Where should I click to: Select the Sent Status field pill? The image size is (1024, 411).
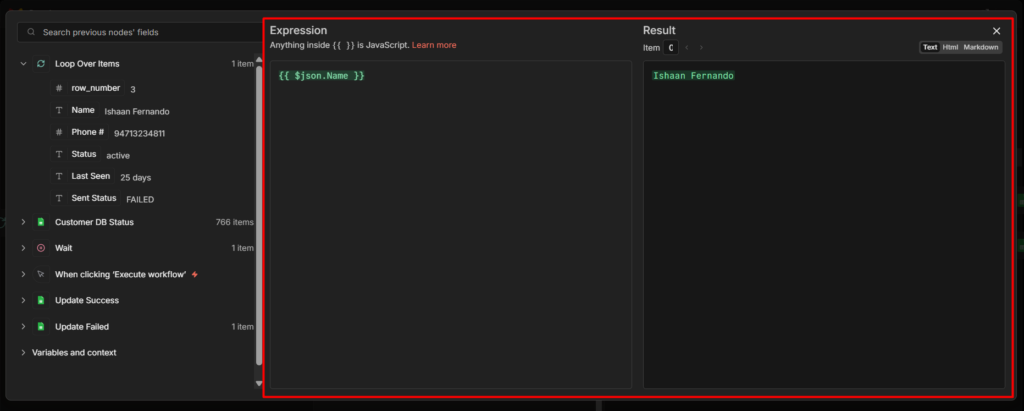(x=86, y=198)
